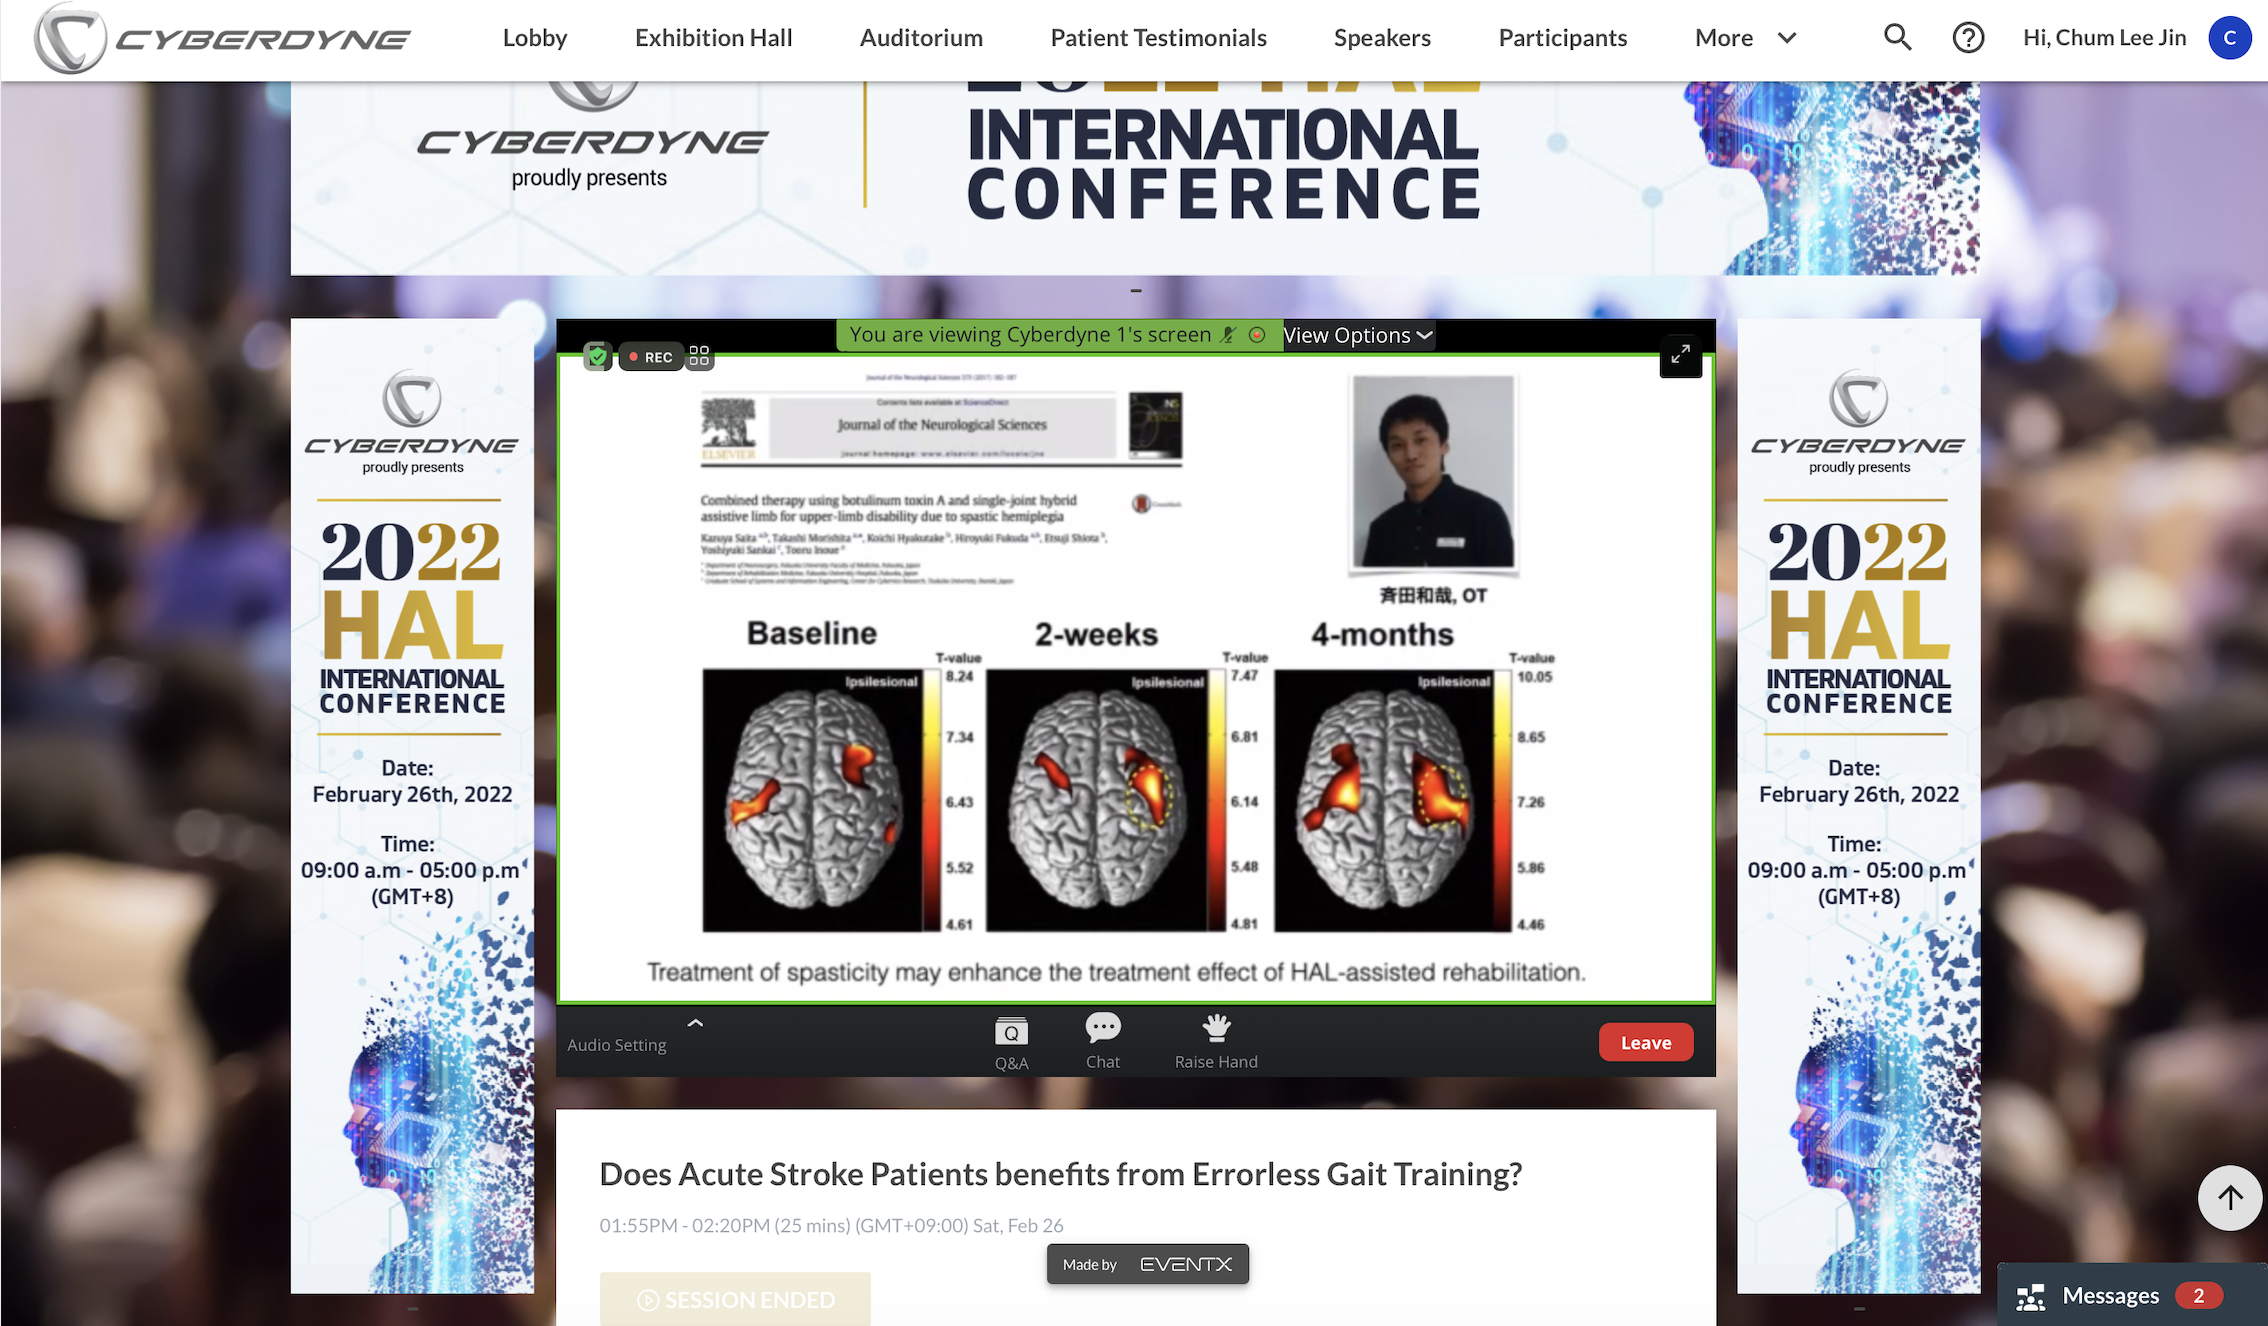Expand the View Options dropdown
Image resolution: width=2268 pixels, height=1326 pixels.
pos(1358,335)
